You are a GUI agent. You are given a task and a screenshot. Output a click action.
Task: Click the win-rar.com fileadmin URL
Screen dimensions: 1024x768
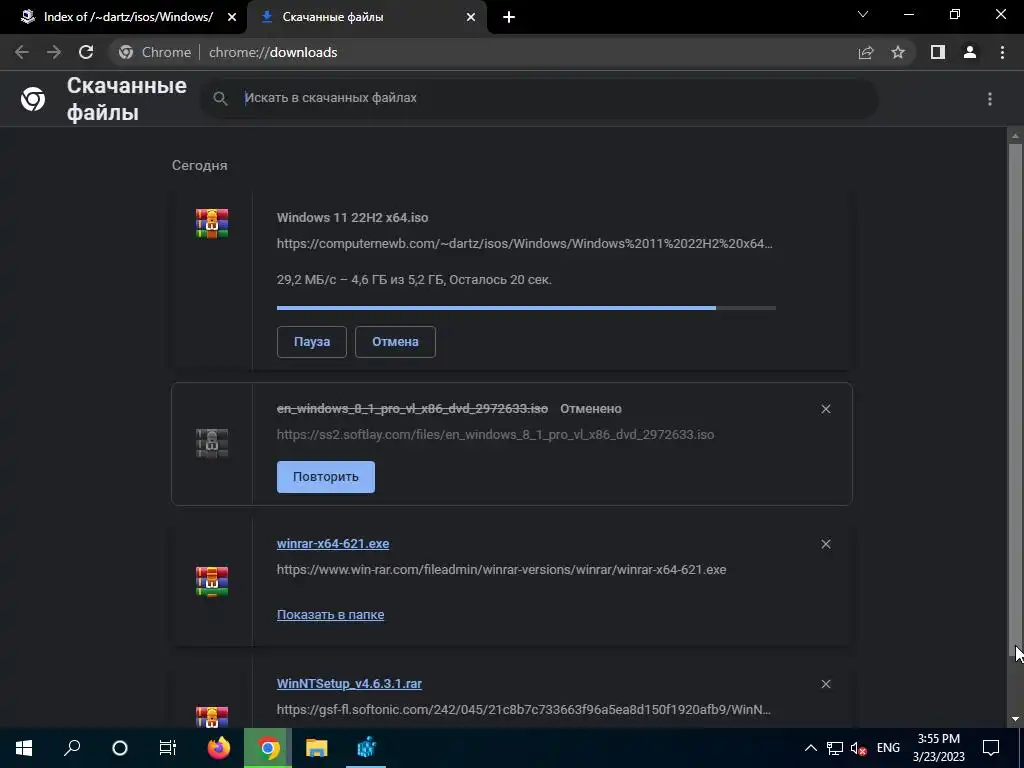click(502, 569)
